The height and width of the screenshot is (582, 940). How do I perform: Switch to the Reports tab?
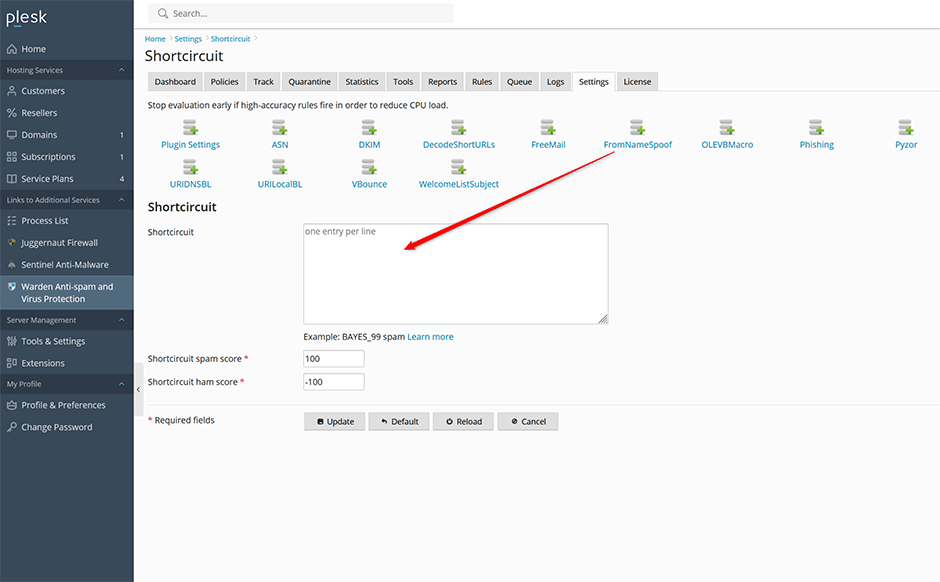(x=442, y=82)
